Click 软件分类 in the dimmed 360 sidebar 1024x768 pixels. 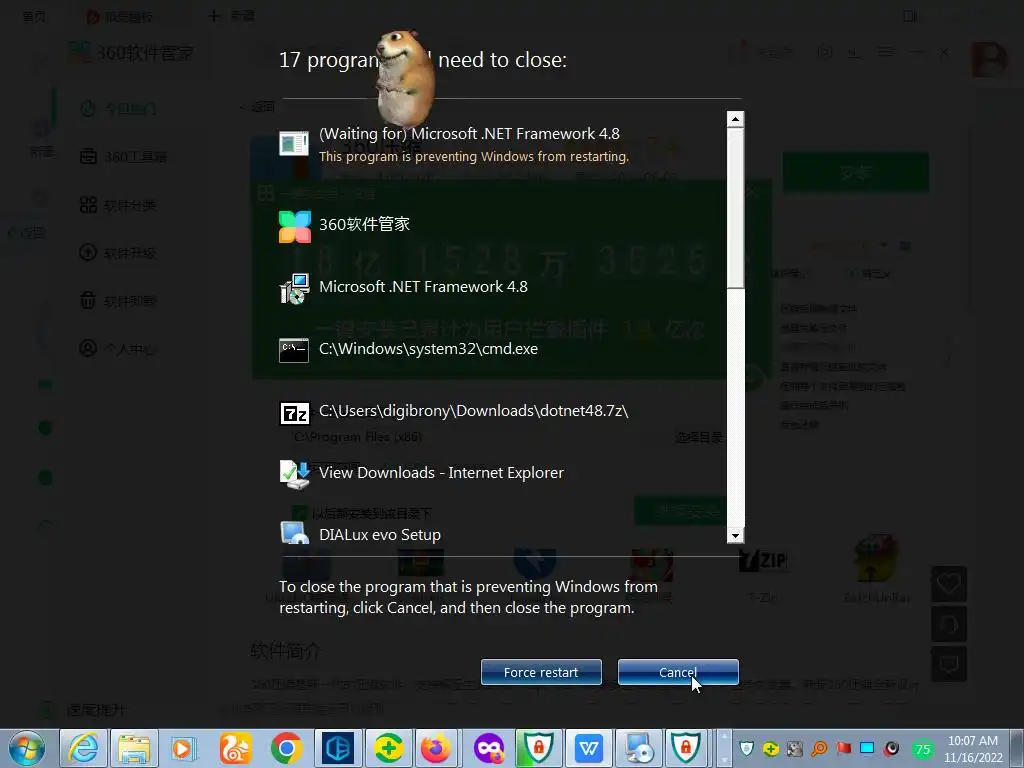118,205
